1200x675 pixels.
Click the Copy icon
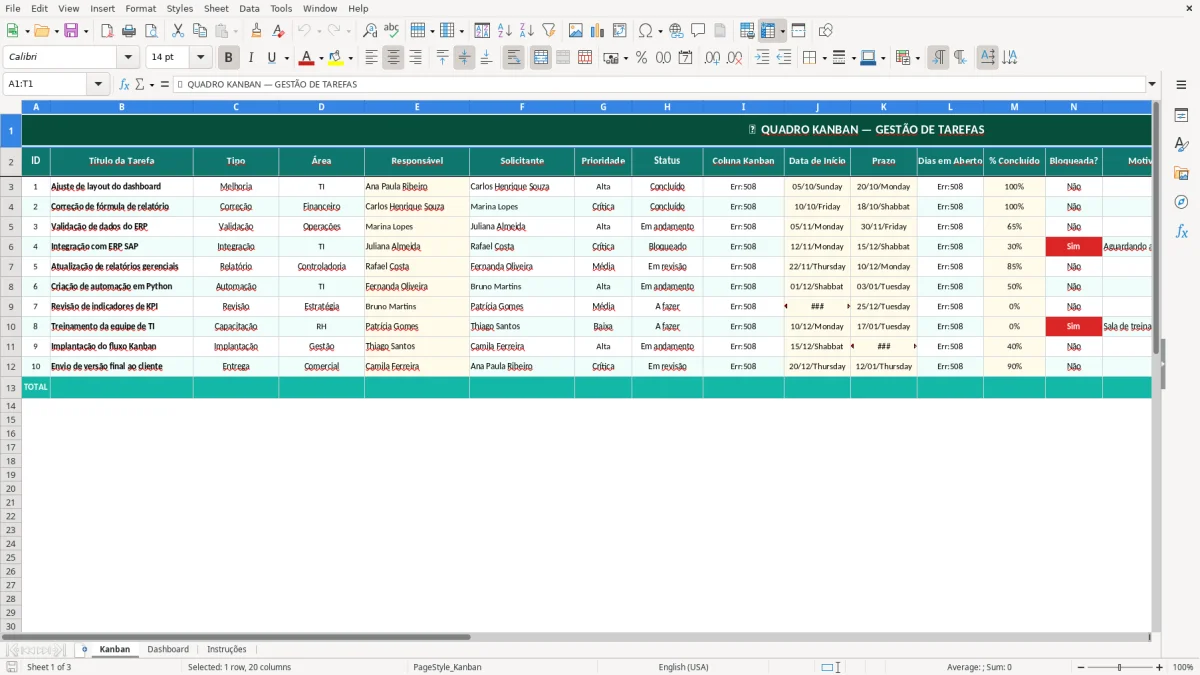200,31
